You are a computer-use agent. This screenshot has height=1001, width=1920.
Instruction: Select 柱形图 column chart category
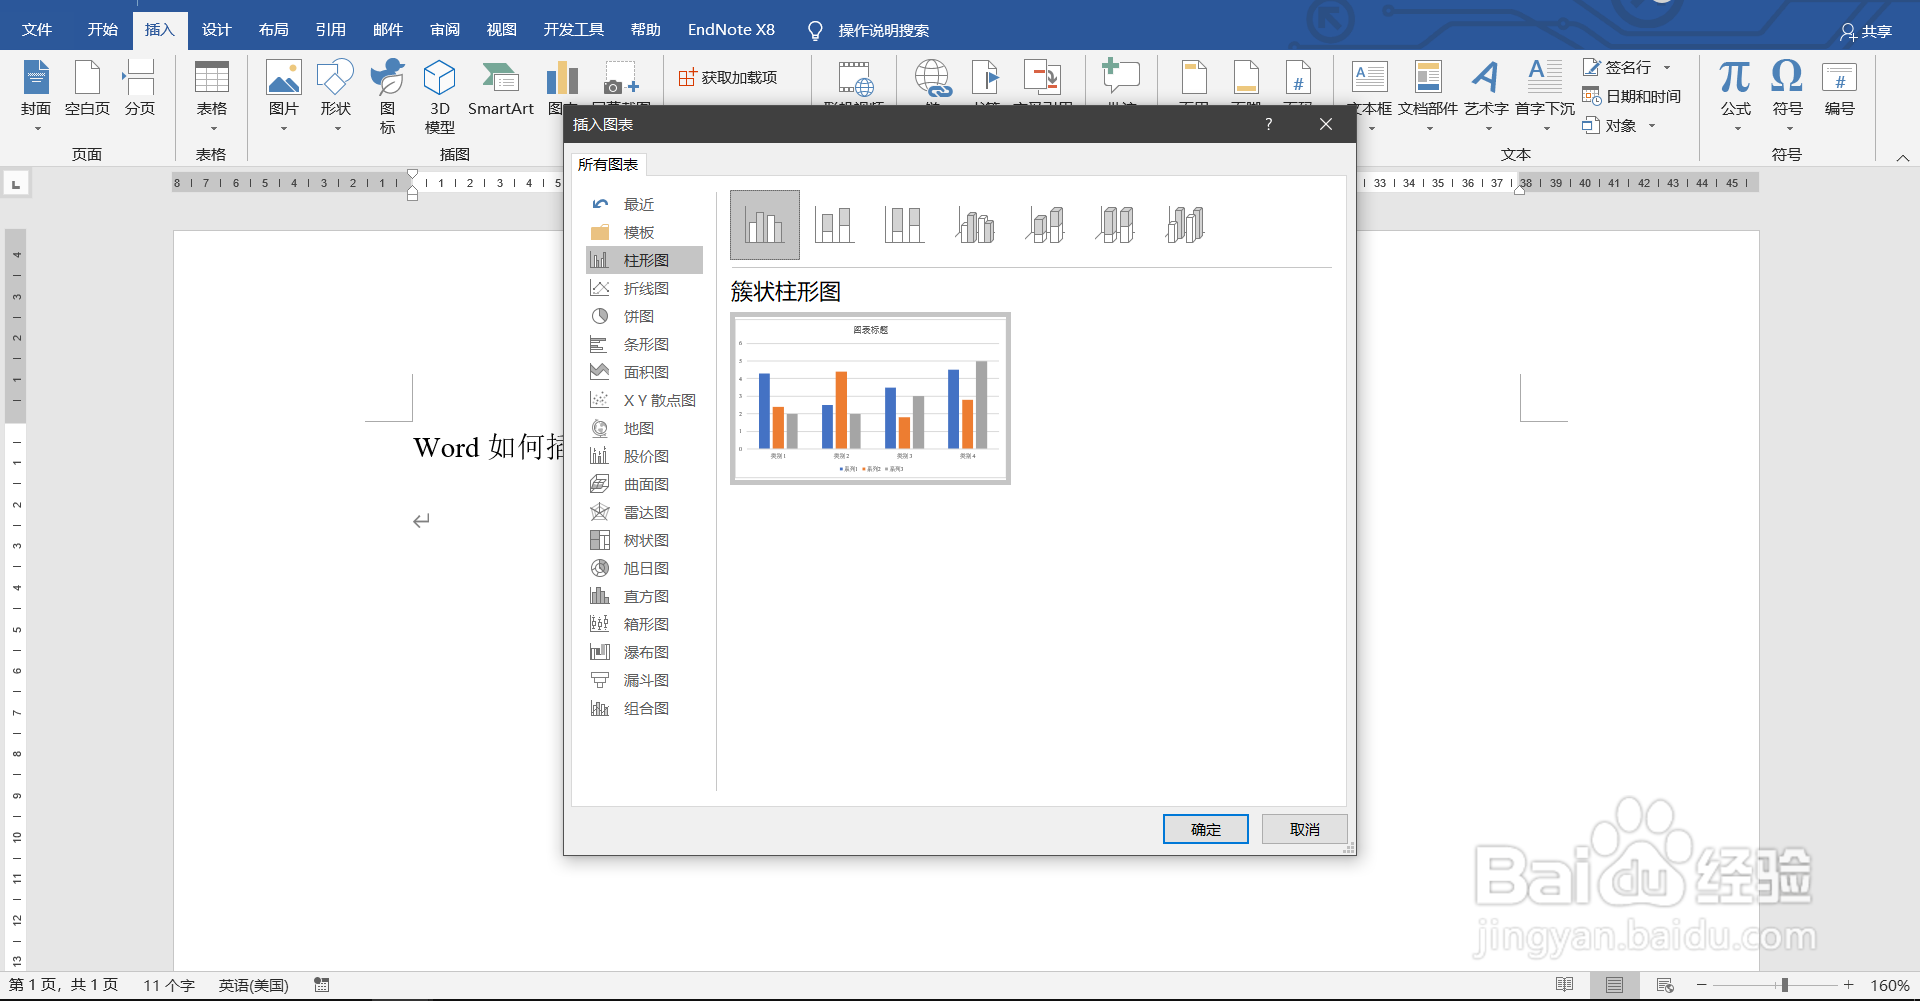click(x=644, y=260)
